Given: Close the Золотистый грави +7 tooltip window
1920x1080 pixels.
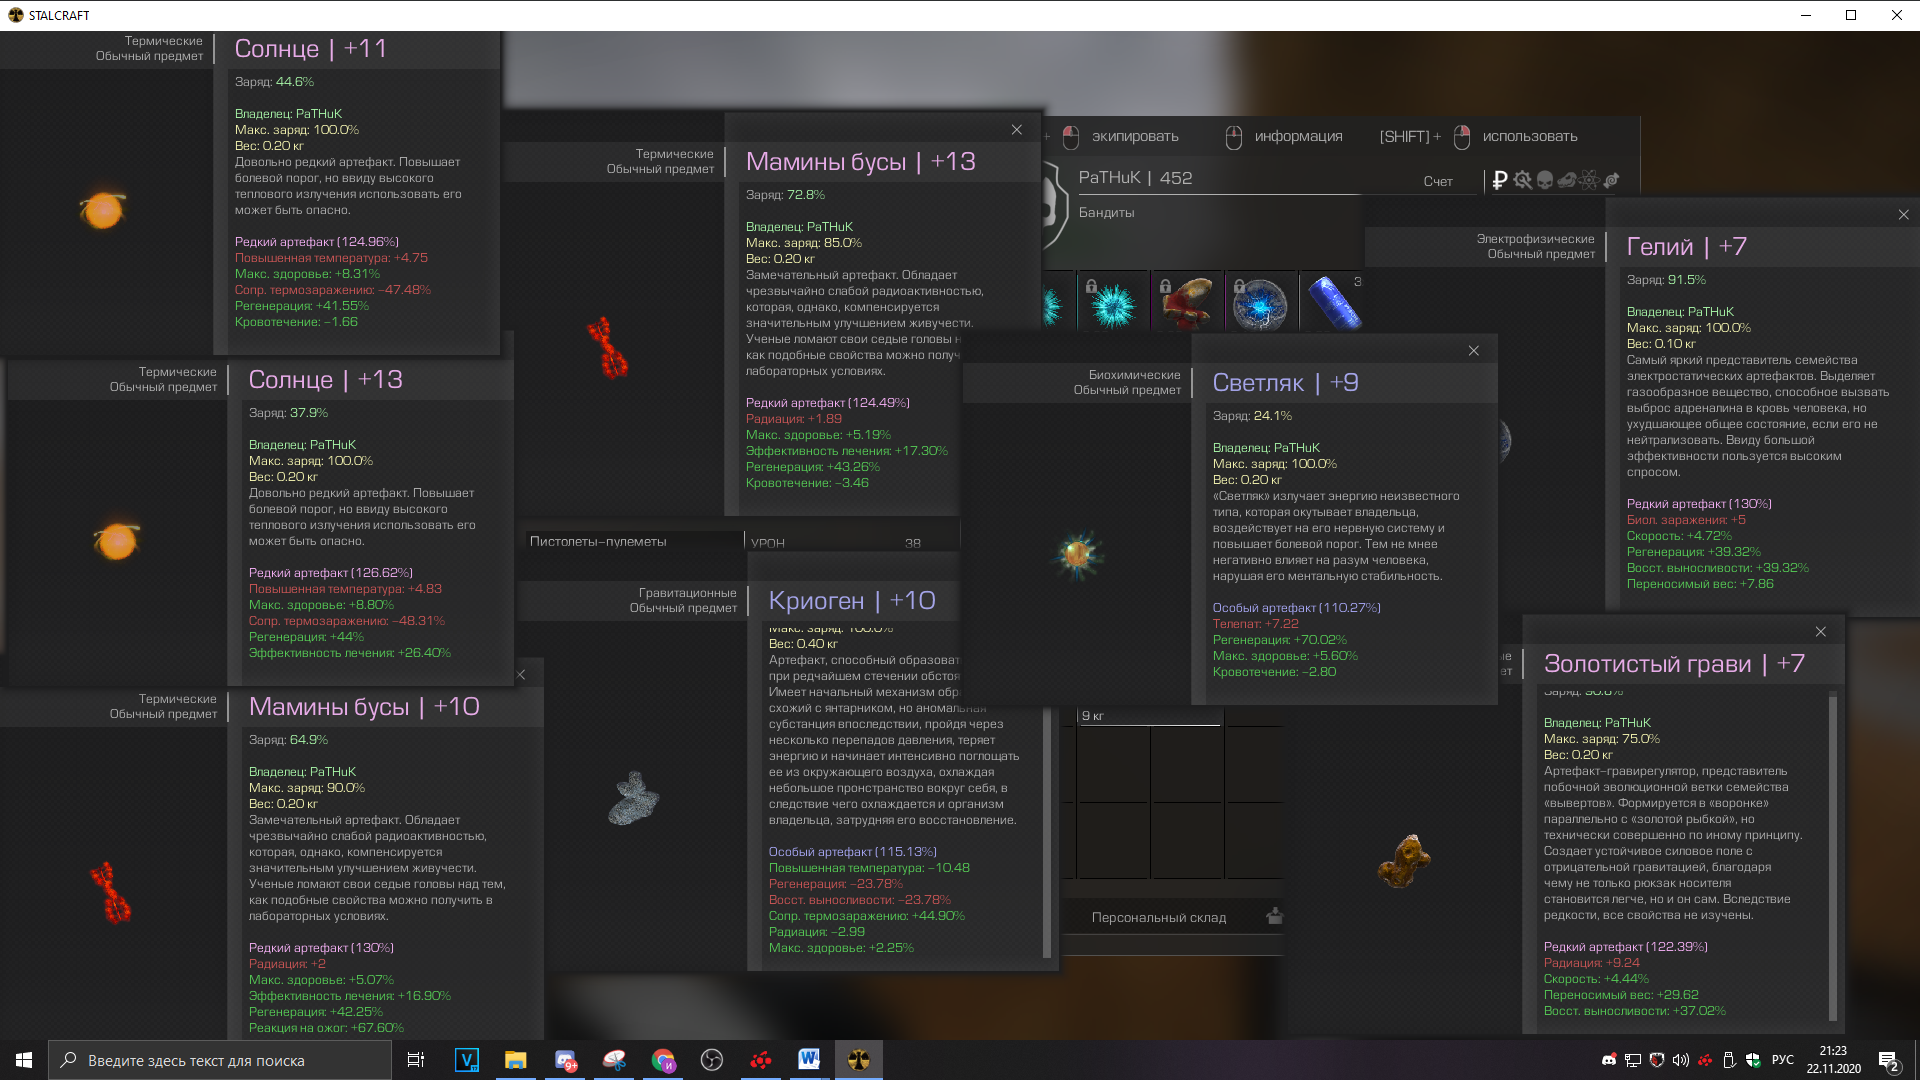Looking at the screenshot, I should coord(1820,632).
